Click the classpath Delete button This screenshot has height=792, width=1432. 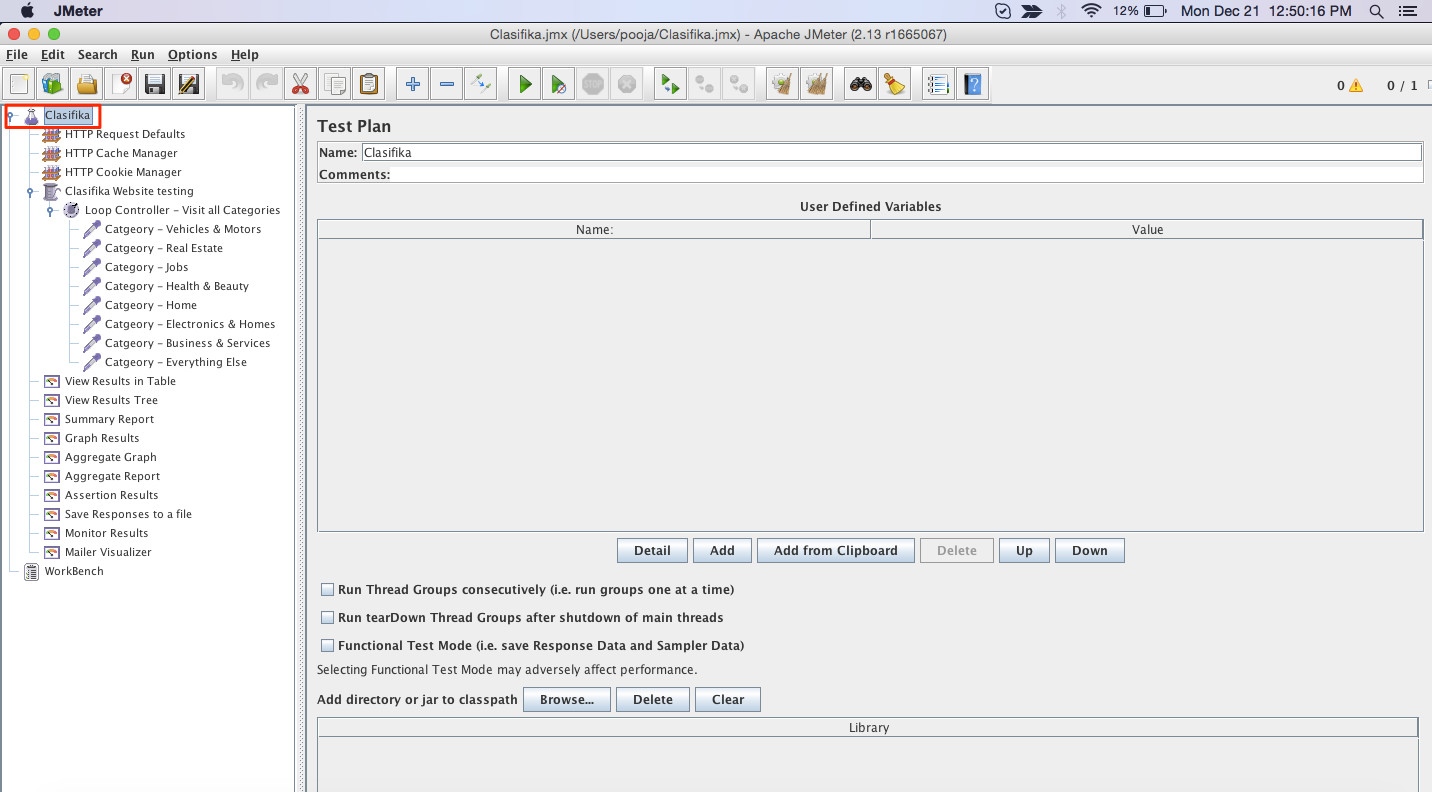click(653, 700)
